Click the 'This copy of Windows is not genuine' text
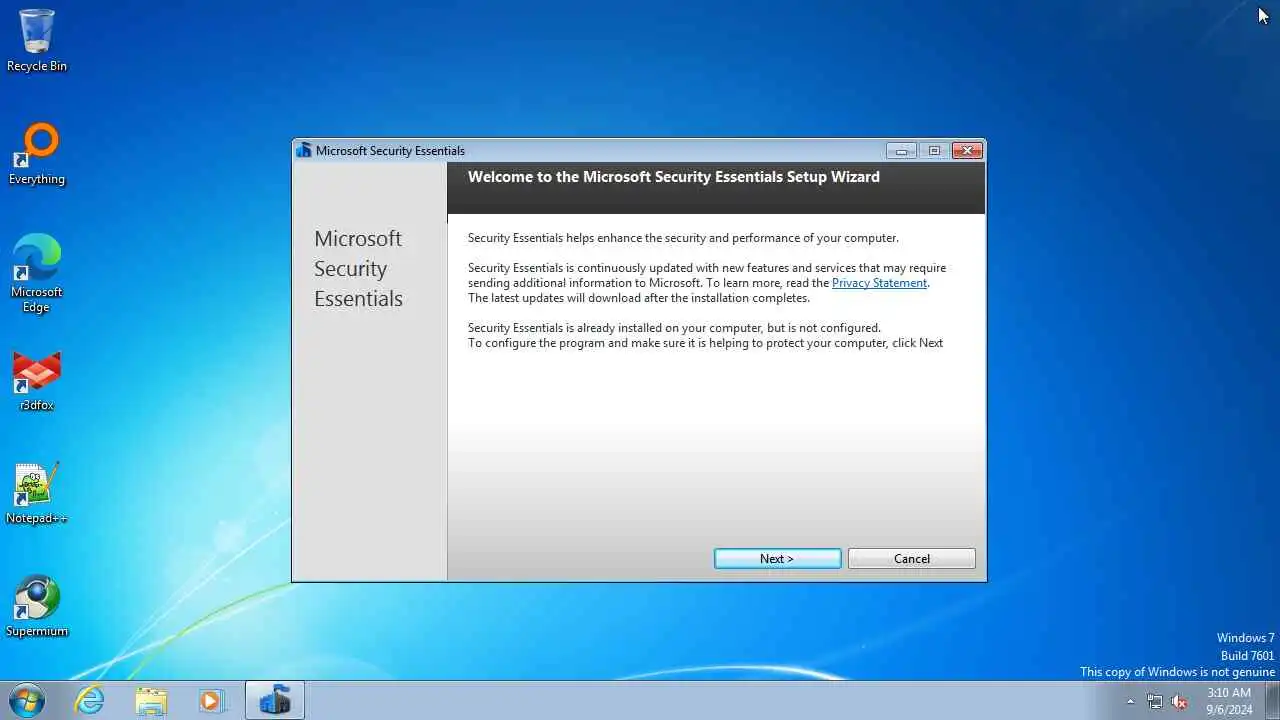The width and height of the screenshot is (1280, 720). pos(1177,672)
